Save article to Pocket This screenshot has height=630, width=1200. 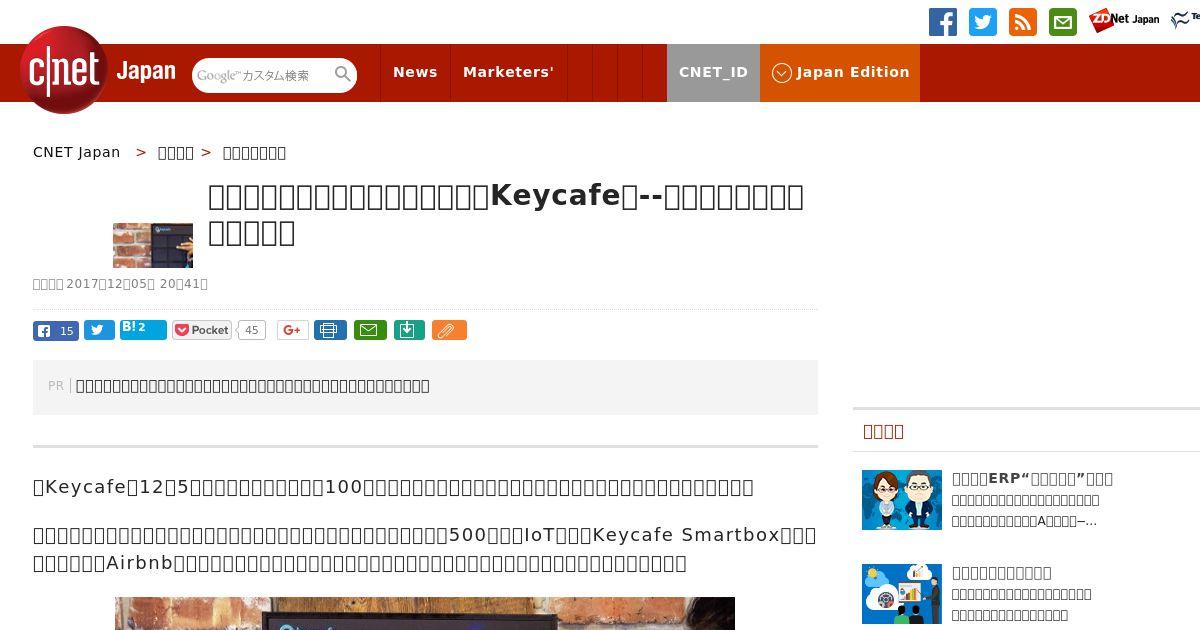[202, 330]
